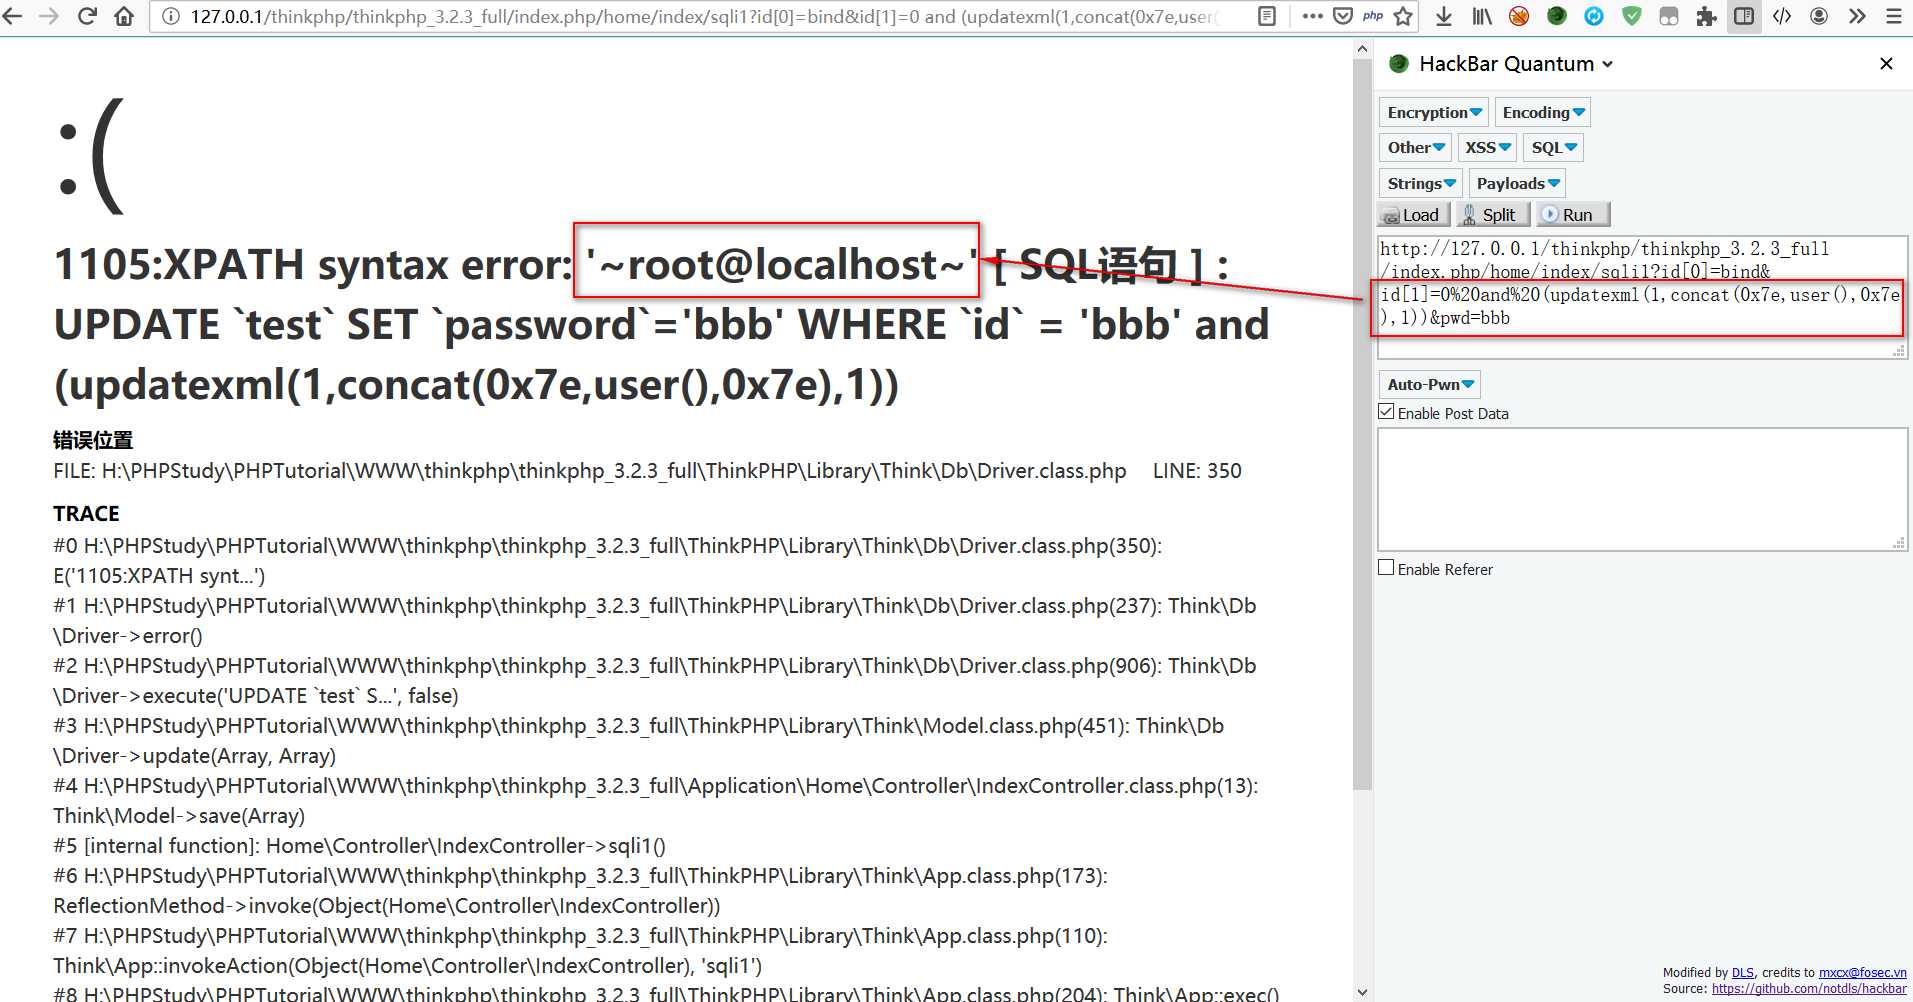
Task: Open the HackBar green globe toolbar icon
Action: coord(1557,16)
